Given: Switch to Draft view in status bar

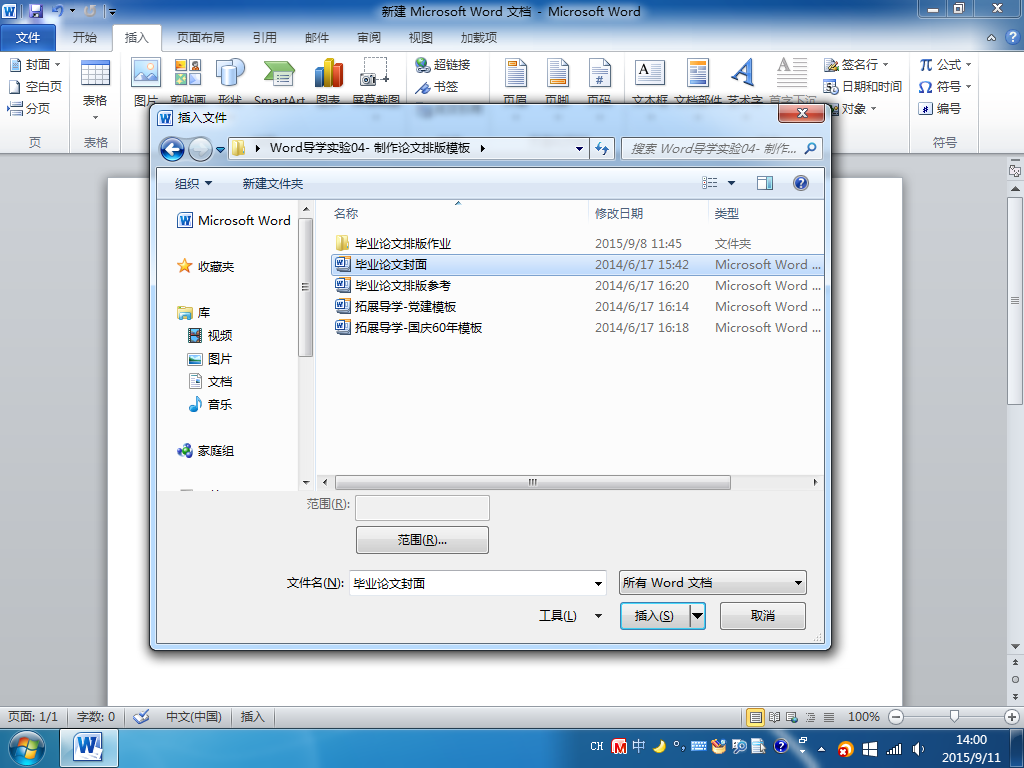Looking at the screenshot, I should pyautogui.click(x=829, y=717).
